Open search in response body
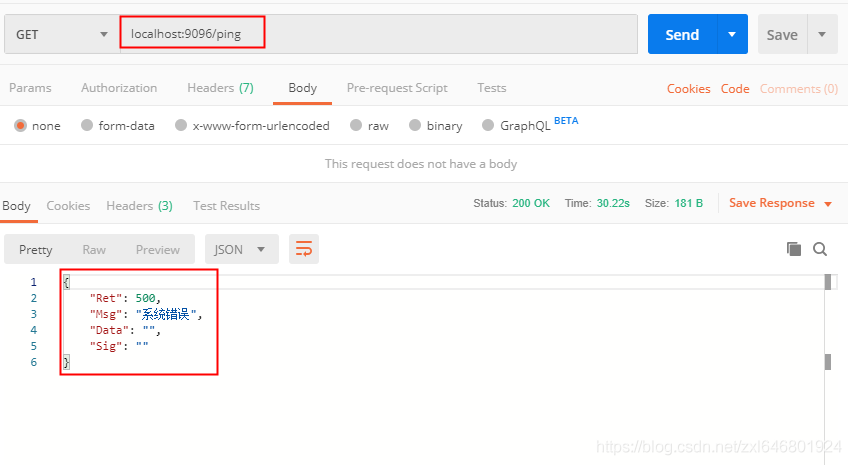Screen dimensions: 851x465 (820, 249)
